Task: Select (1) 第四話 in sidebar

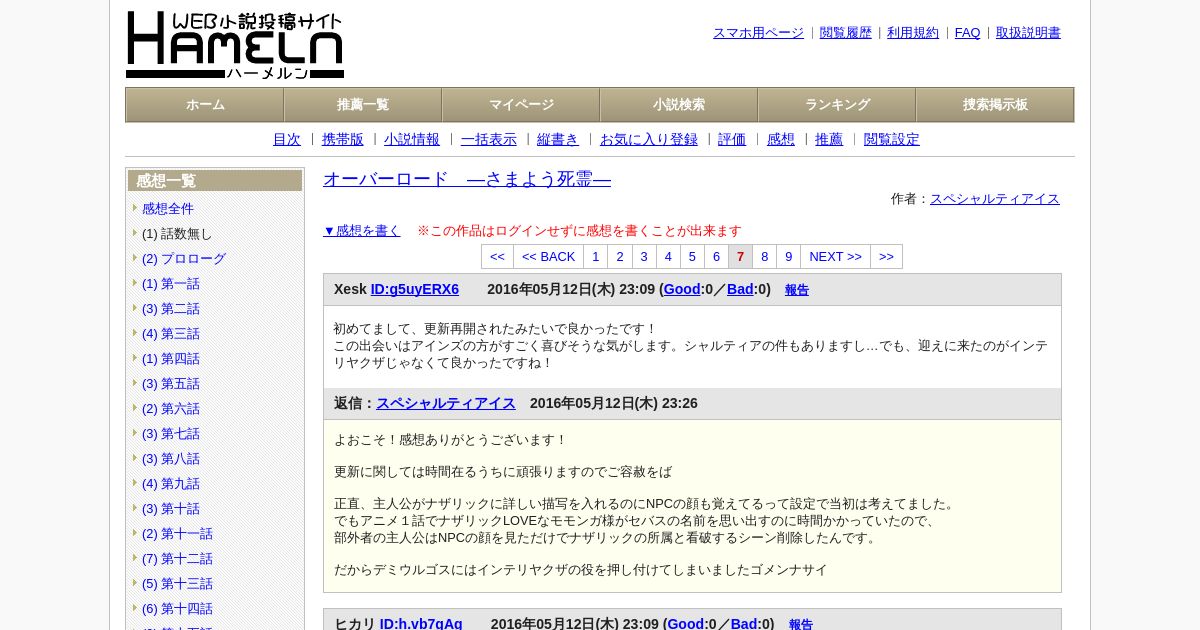Action: coord(171,359)
